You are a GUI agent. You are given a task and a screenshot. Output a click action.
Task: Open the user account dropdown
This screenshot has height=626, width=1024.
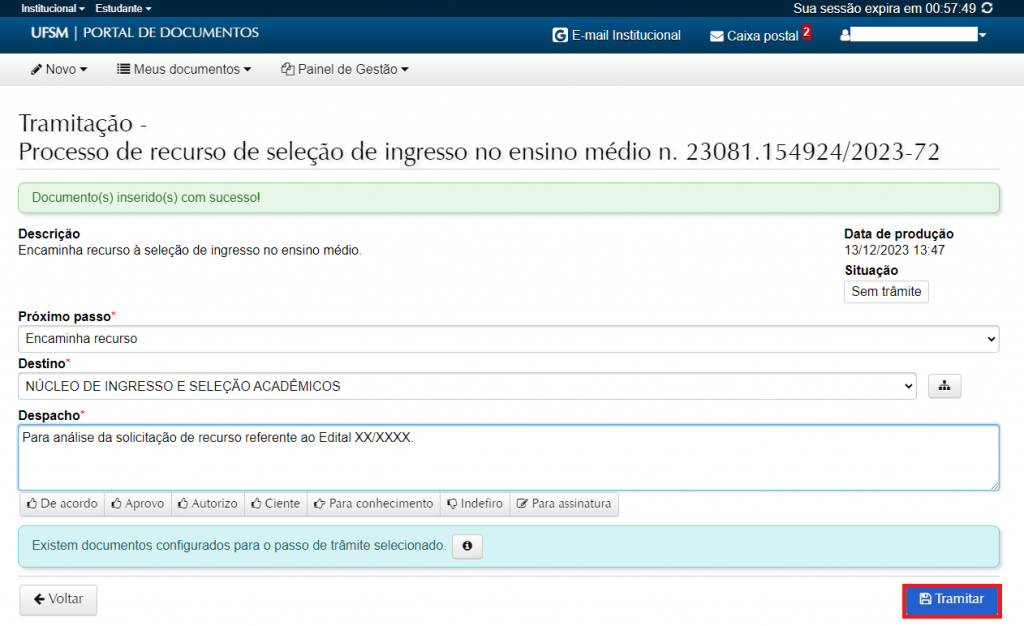[913, 35]
